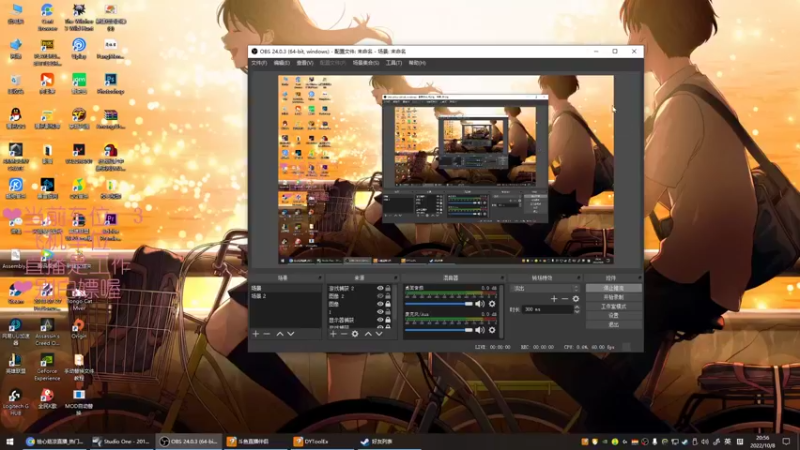
Task: Increase transition duration with the up stepper
Action: pyautogui.click(x=577, y=307)
